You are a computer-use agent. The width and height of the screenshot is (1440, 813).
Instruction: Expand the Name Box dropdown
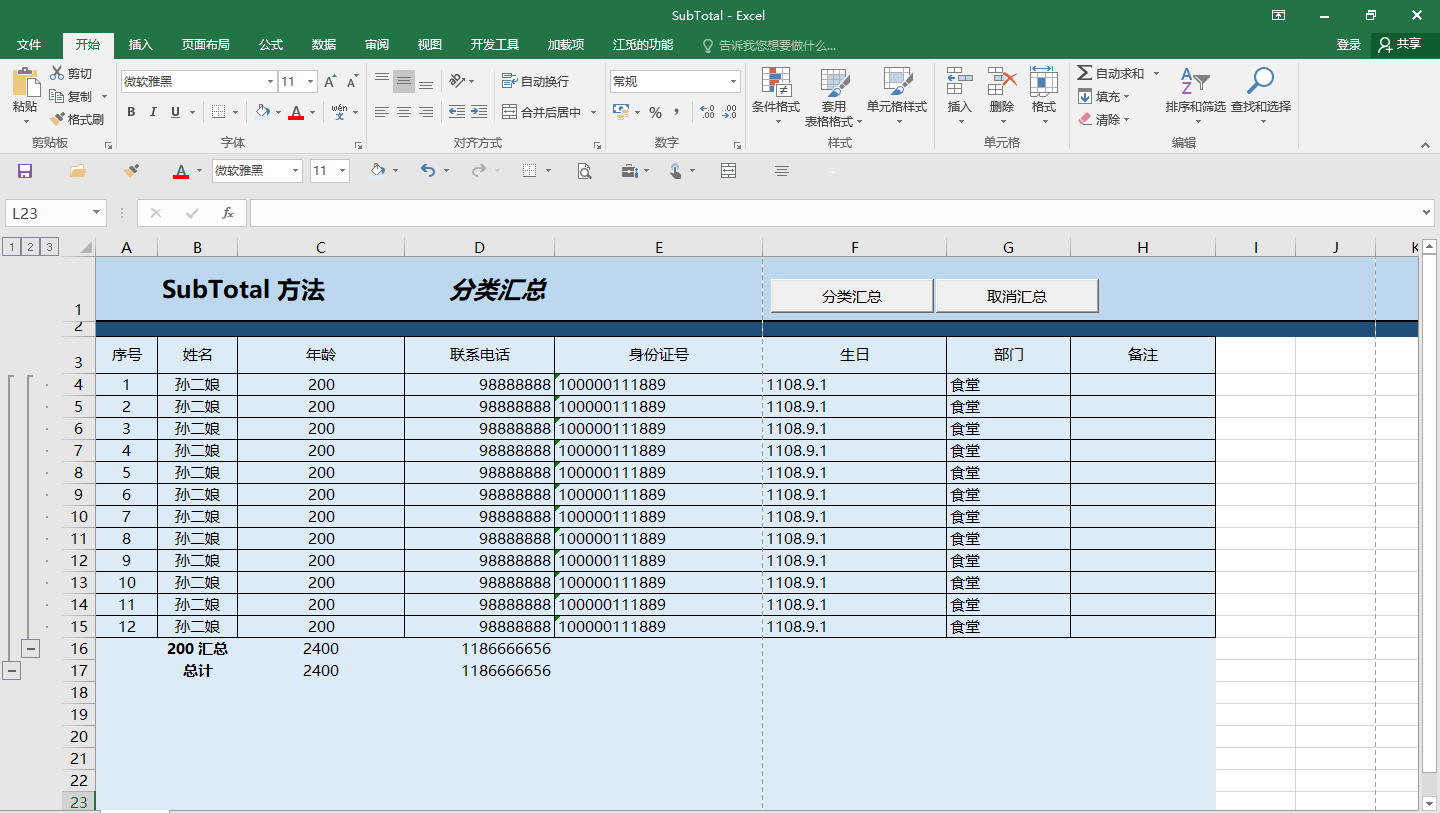point(97,213)
